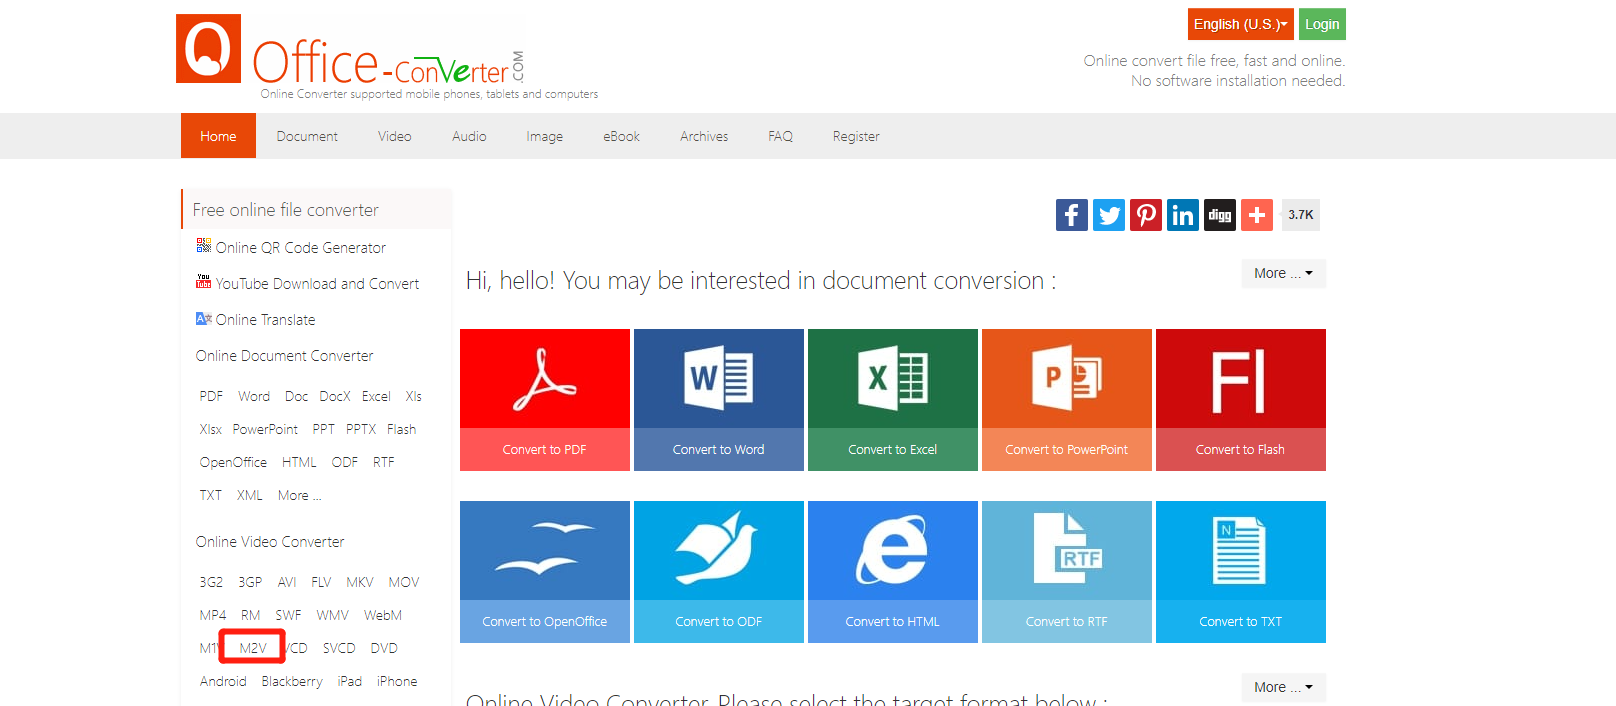Select the WebM video format link

(x=383, y=615)
